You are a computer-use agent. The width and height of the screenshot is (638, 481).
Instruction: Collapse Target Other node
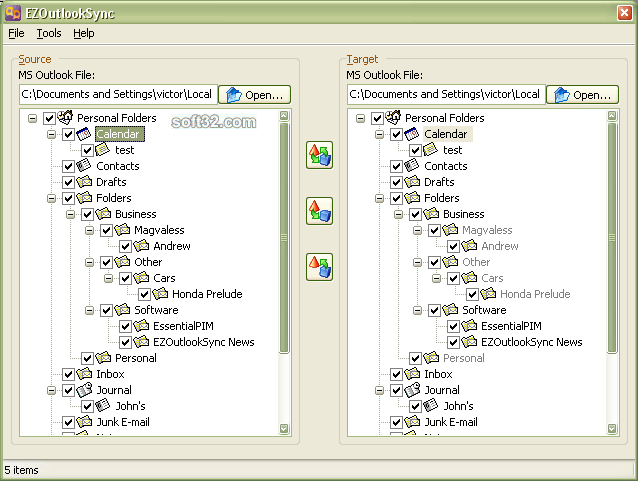(417, 262)
